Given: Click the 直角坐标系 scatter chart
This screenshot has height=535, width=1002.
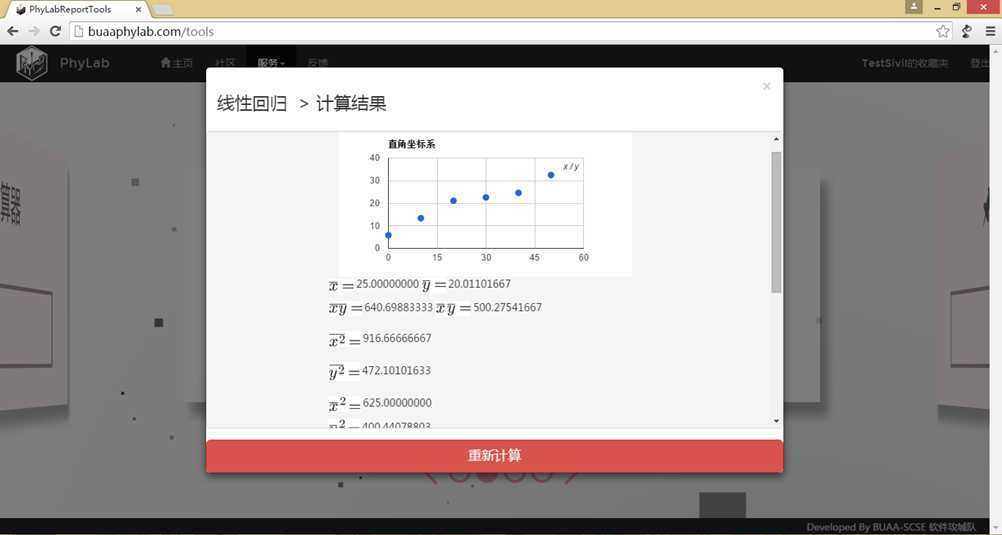Looking at the screenshot, I should click(x=485, y=205).
